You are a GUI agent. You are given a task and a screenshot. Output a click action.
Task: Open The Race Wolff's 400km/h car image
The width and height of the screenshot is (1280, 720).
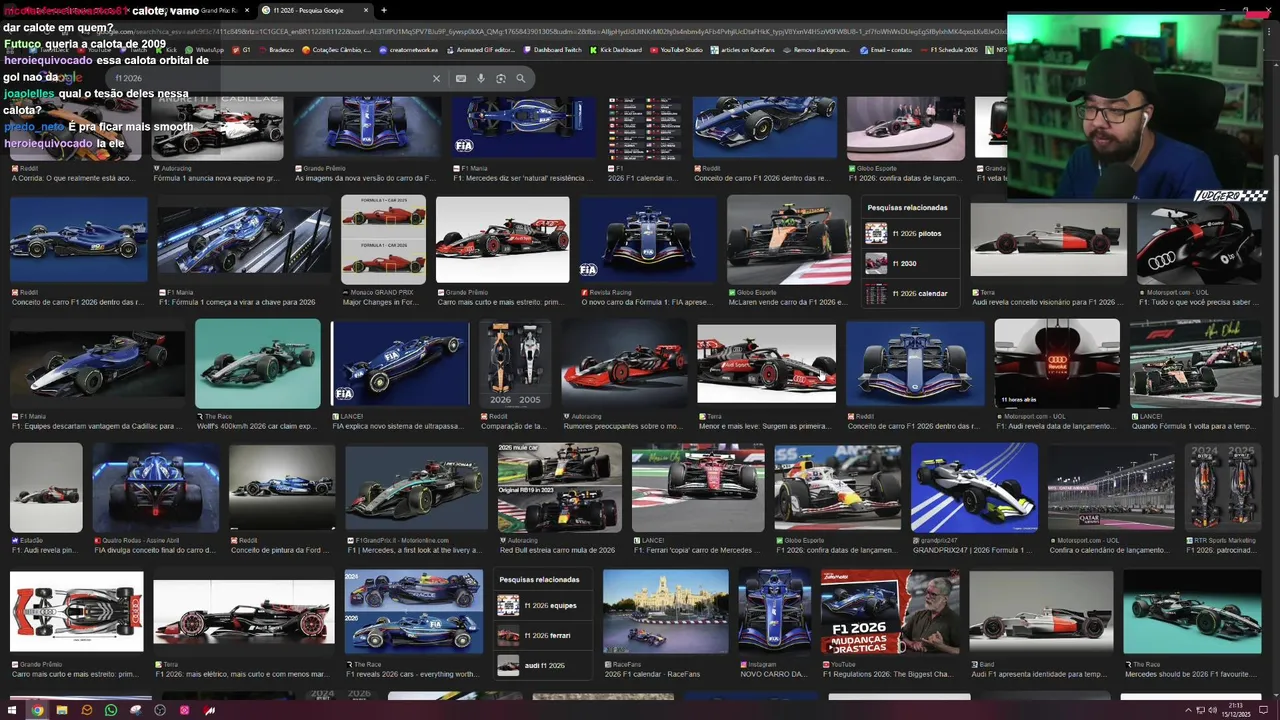(258, 363)
